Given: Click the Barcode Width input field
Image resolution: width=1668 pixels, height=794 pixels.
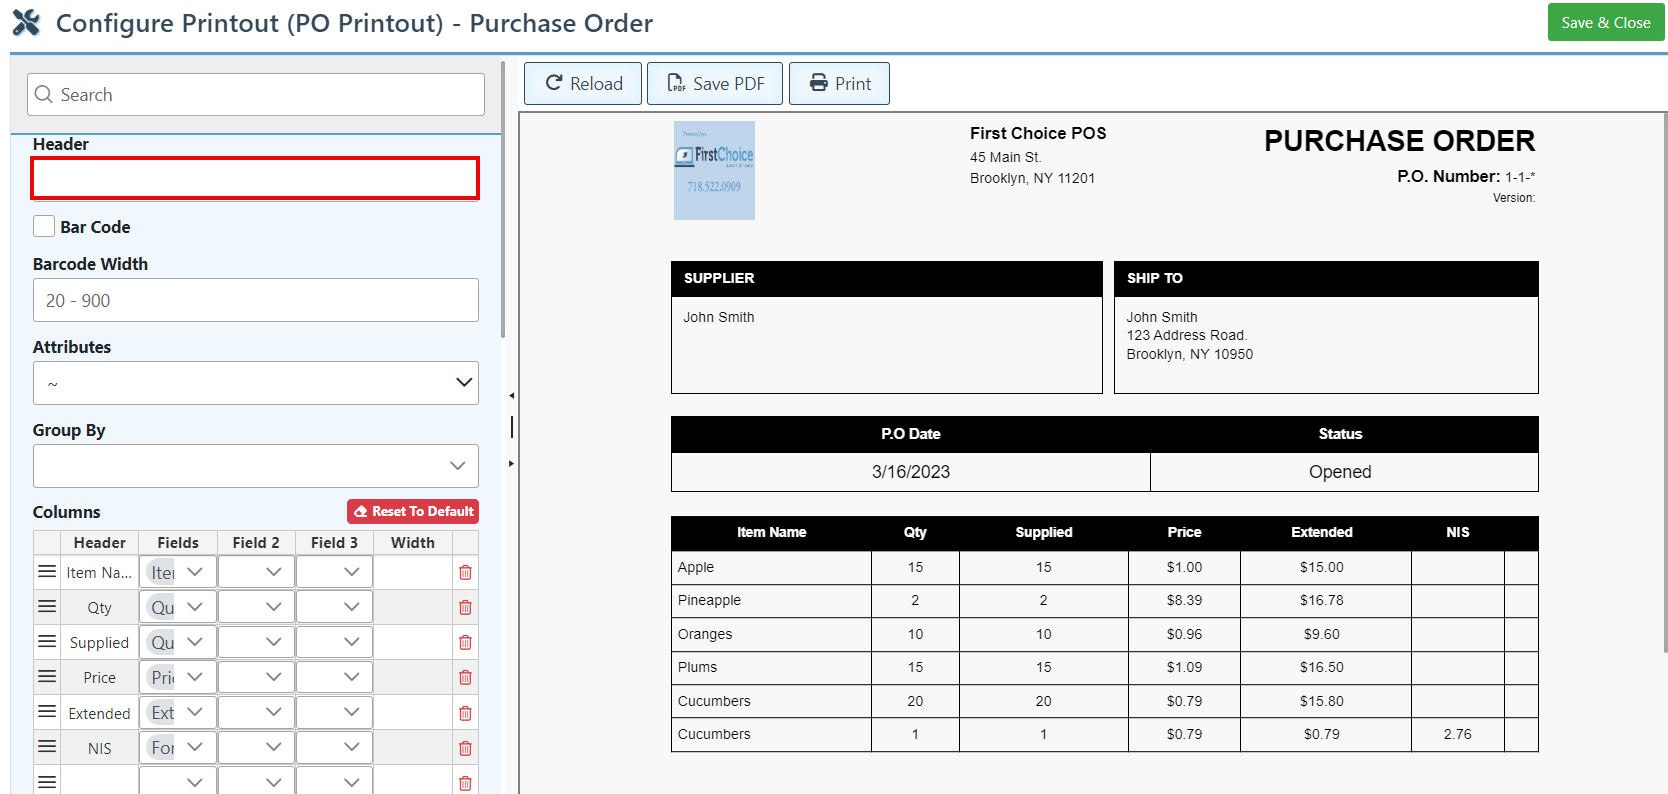Looking at the screenshot, I should (256, 300).
